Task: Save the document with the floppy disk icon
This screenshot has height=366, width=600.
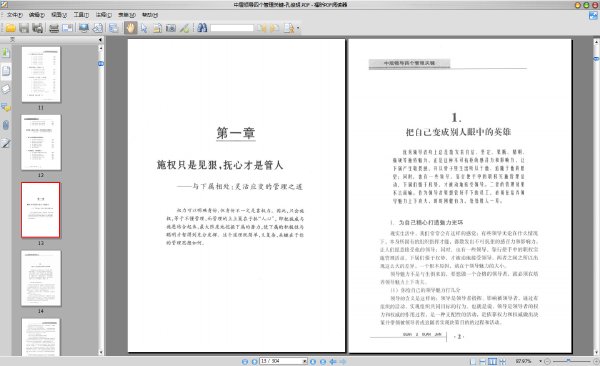Action: (x=24, y=28)
